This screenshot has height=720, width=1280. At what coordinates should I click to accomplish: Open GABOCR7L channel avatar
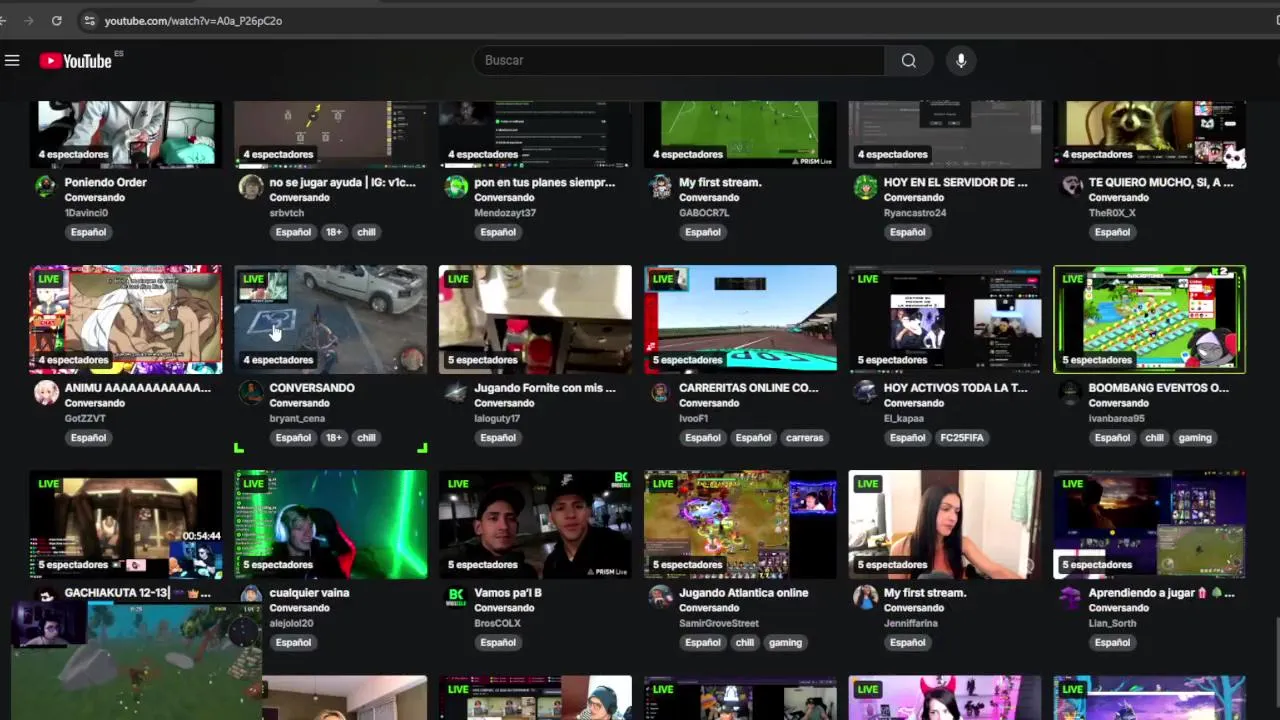pos(661,187)
